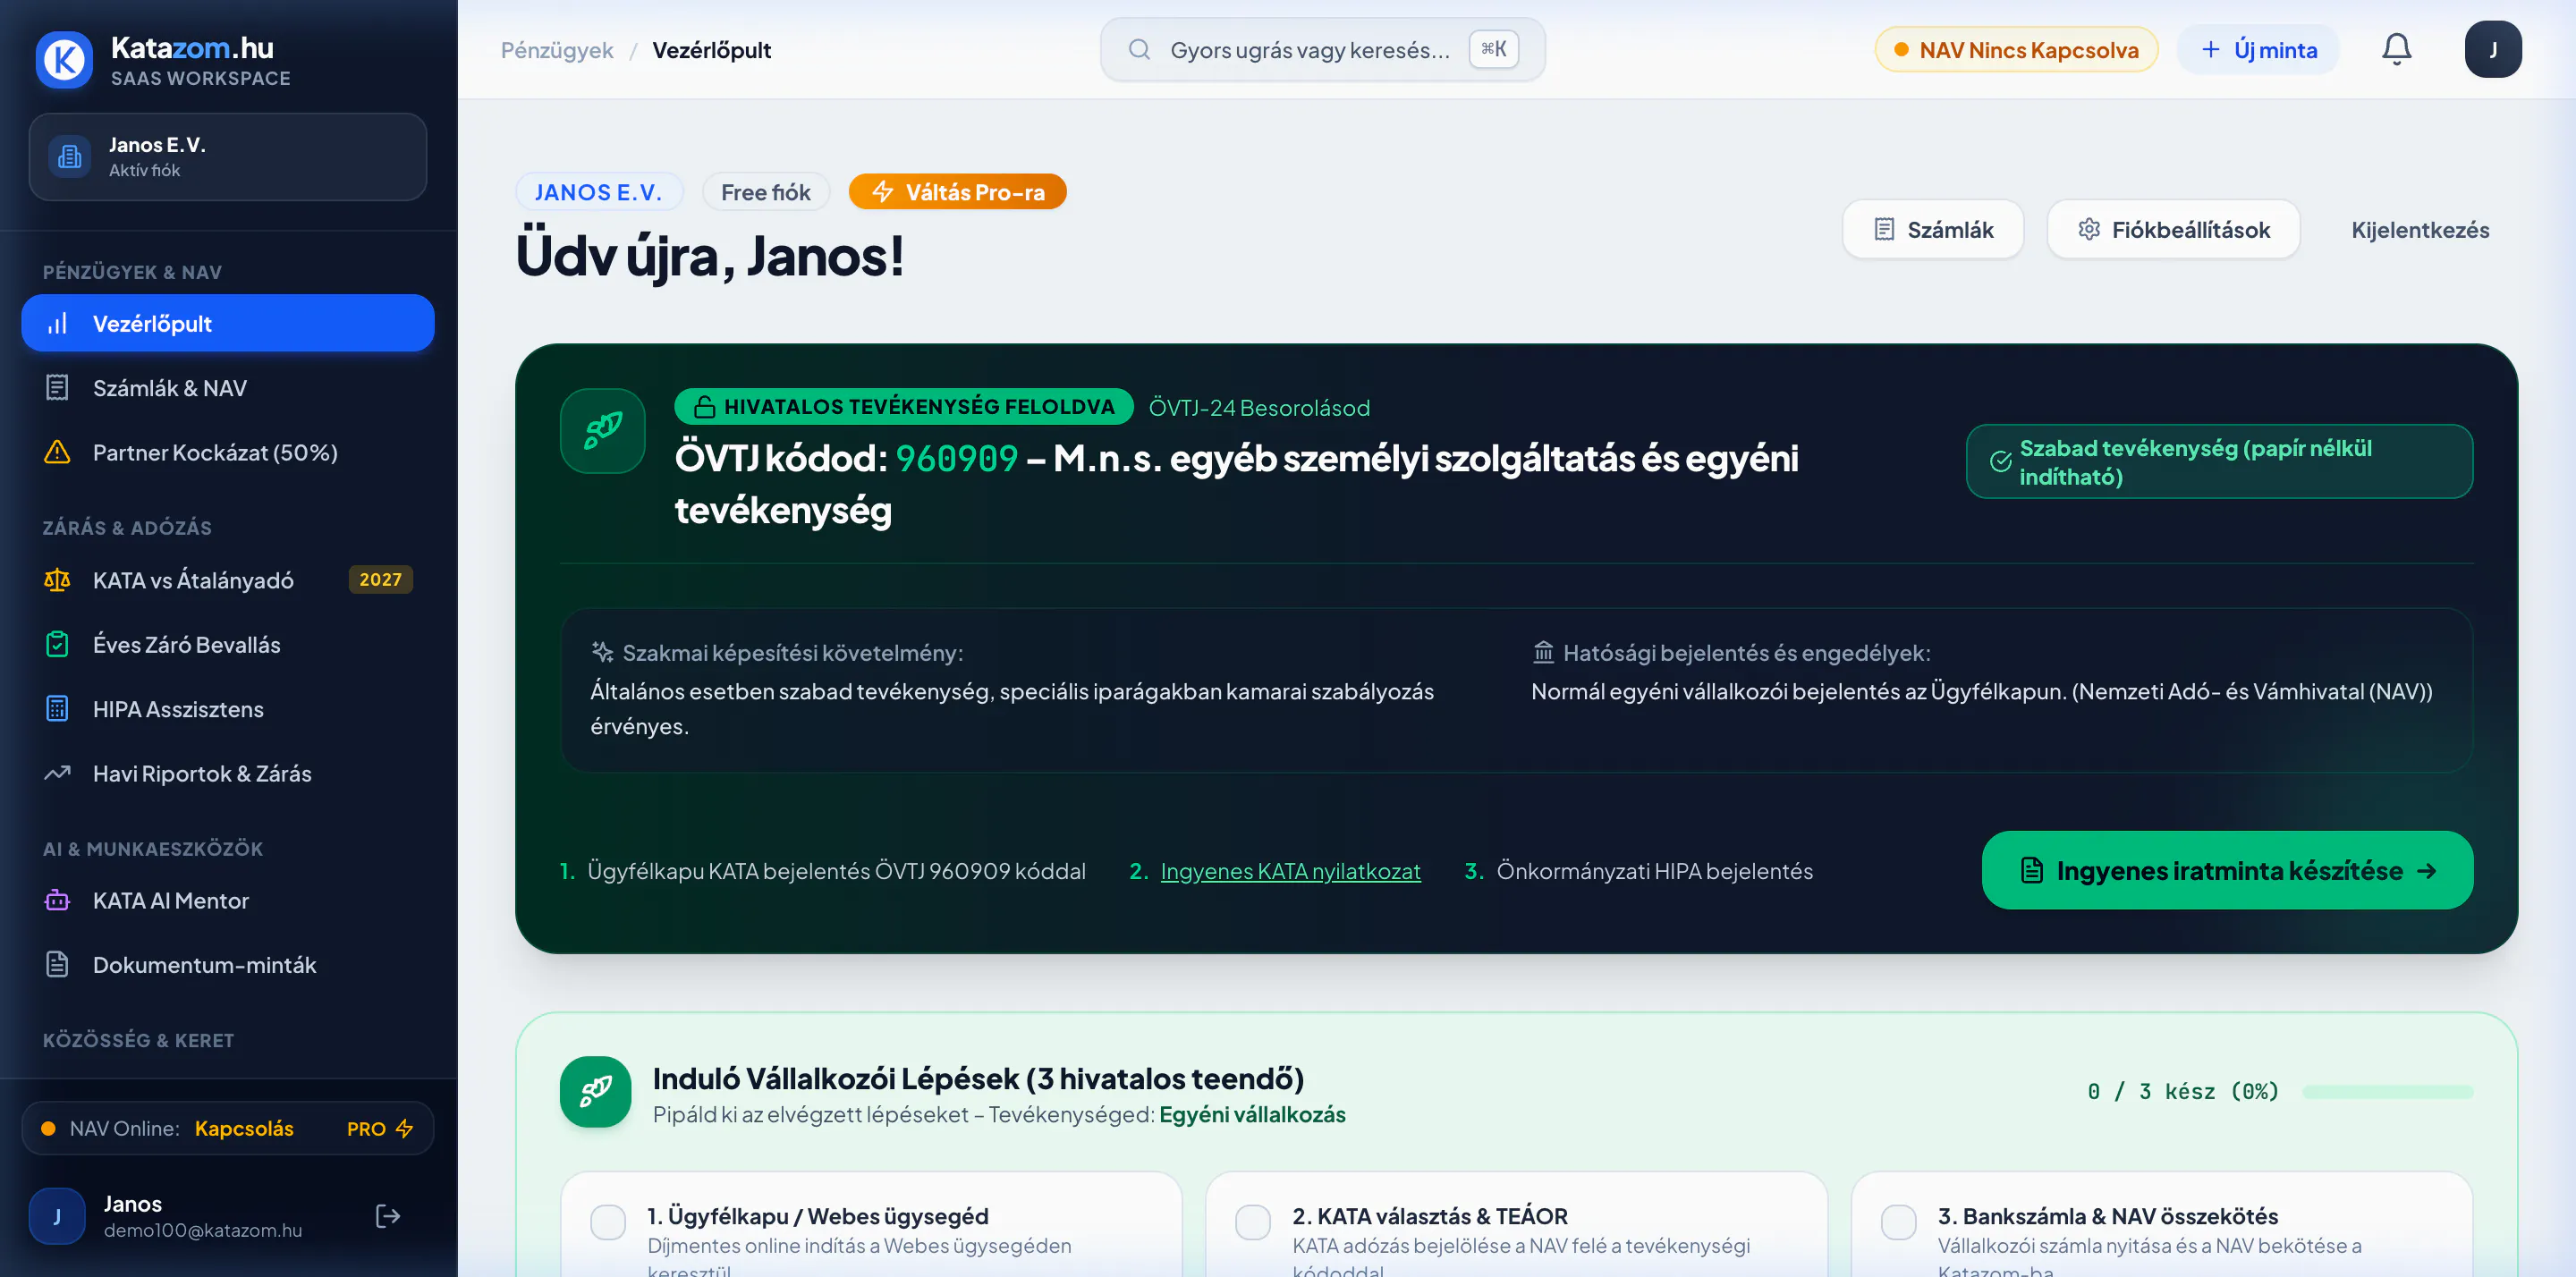This screenshot has width=2576, height=1277.
Task: Click the Kijelentkezés button
Action: (x=2420, y=230)
